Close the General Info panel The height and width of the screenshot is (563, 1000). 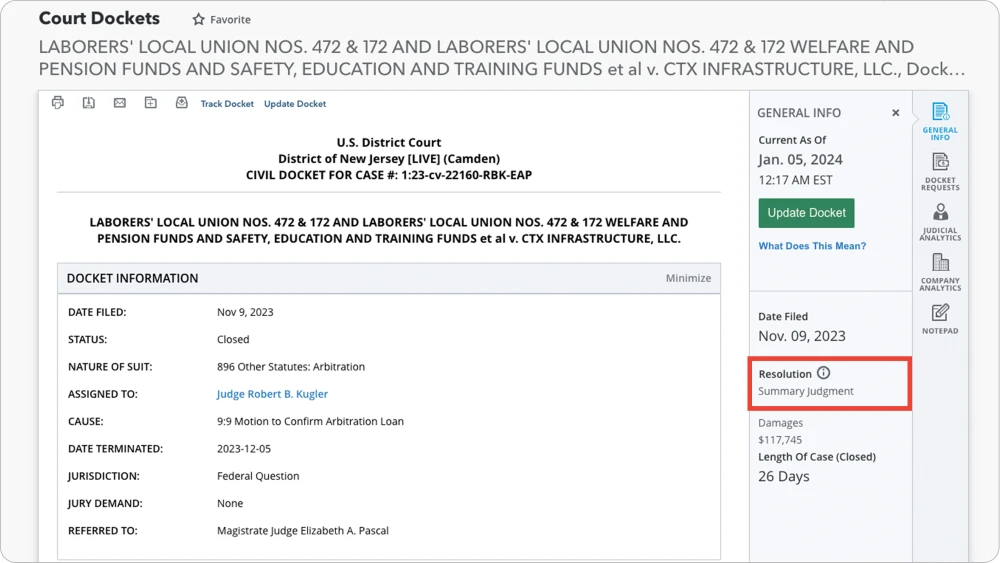(895, 113)
